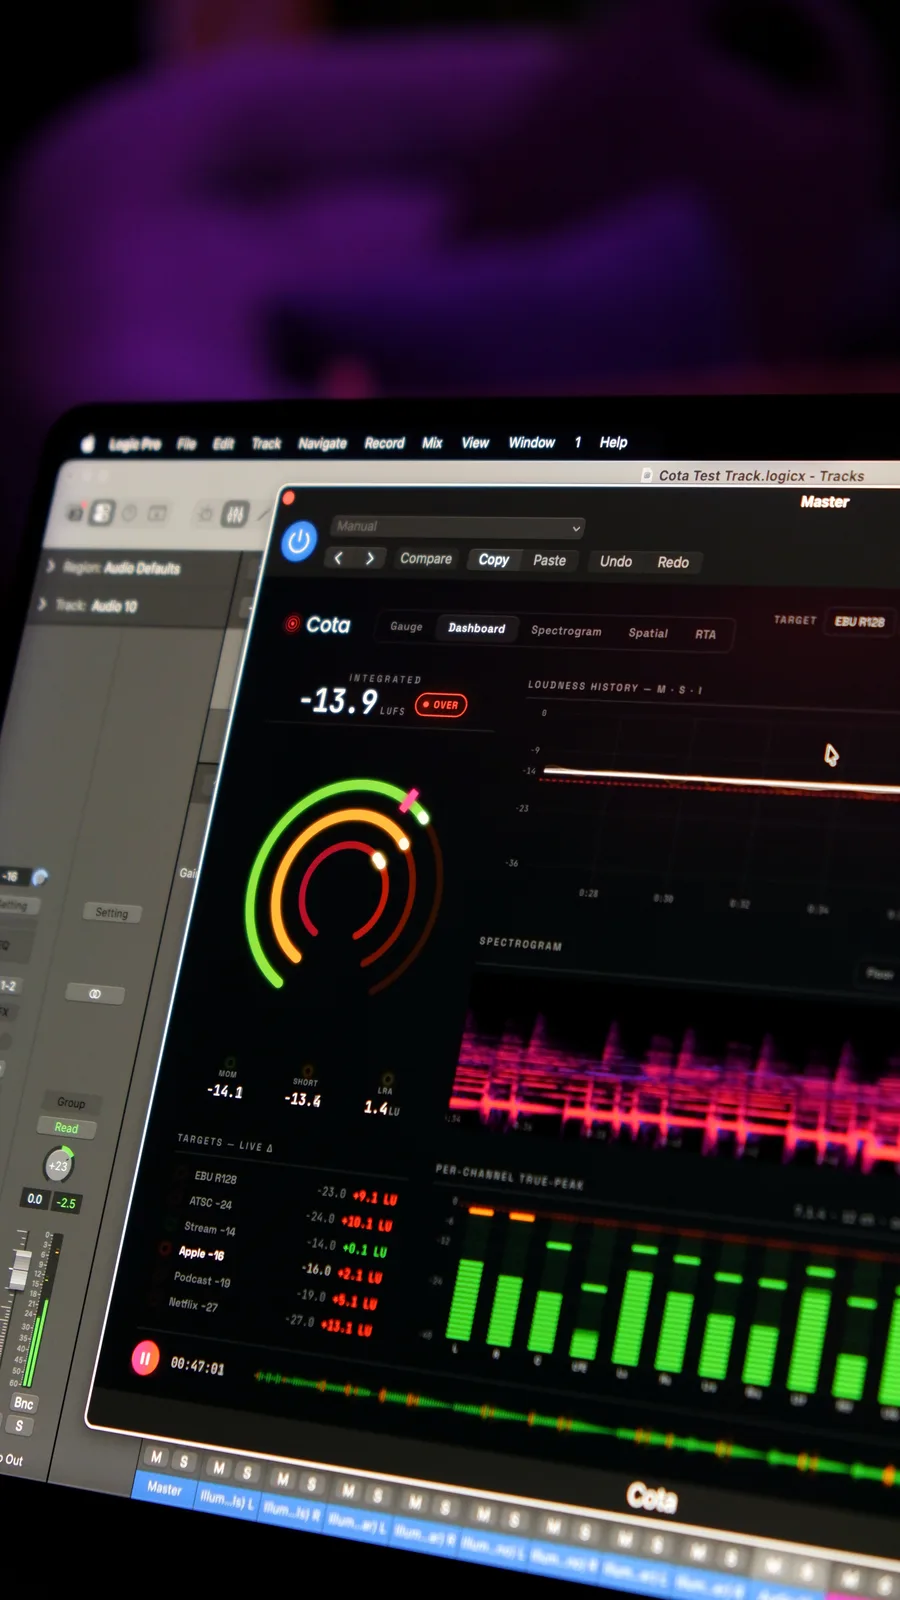Open the Manual preset dropdown
The height and width of the screenshot is (1600, 900).
pyautogui.click(x=457, y=527)
